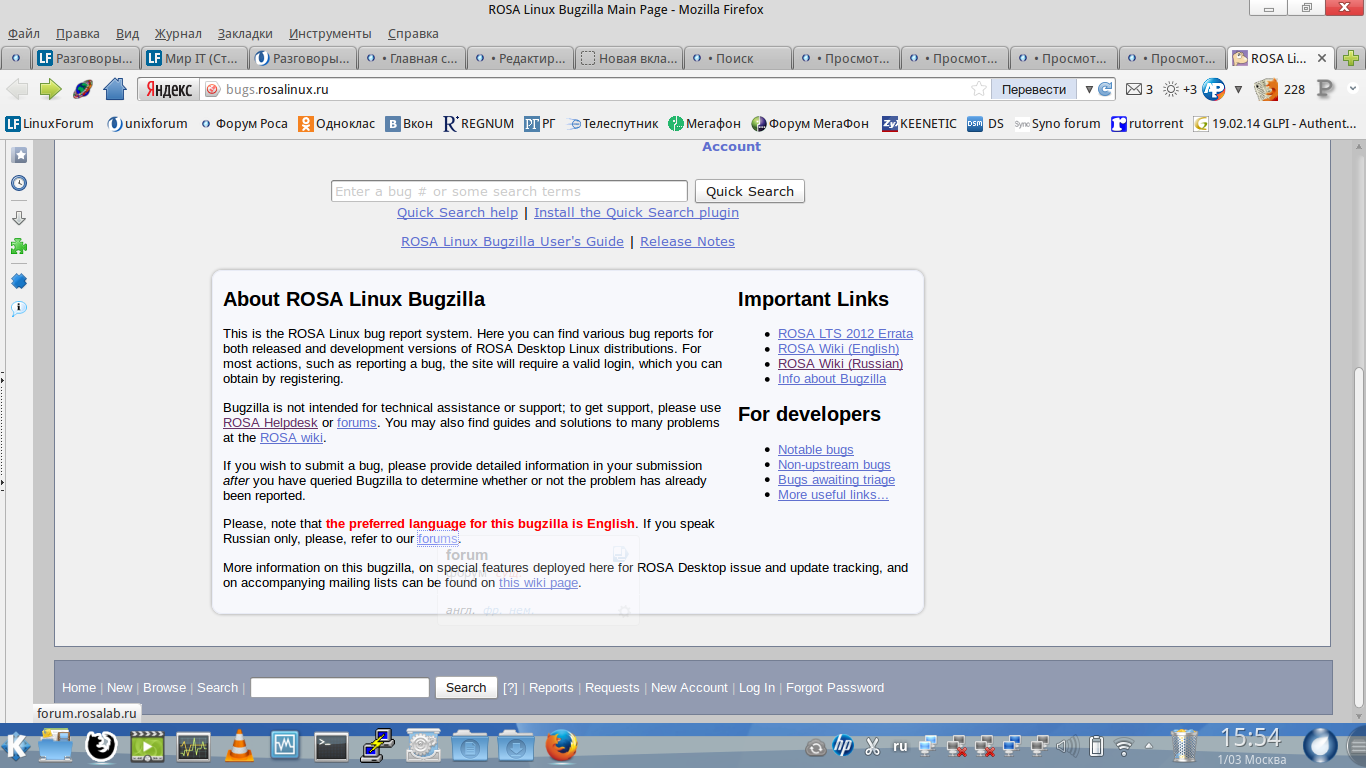Click the Quick Search button

click(x=750, y=191)
